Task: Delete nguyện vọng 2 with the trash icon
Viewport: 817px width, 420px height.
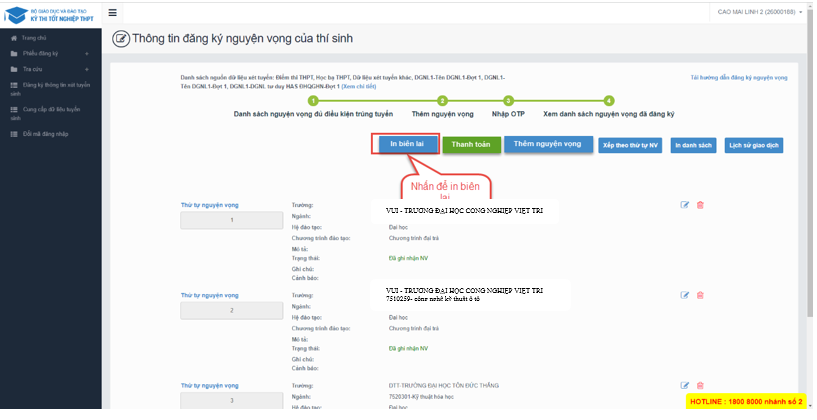Action: point(700,295)
